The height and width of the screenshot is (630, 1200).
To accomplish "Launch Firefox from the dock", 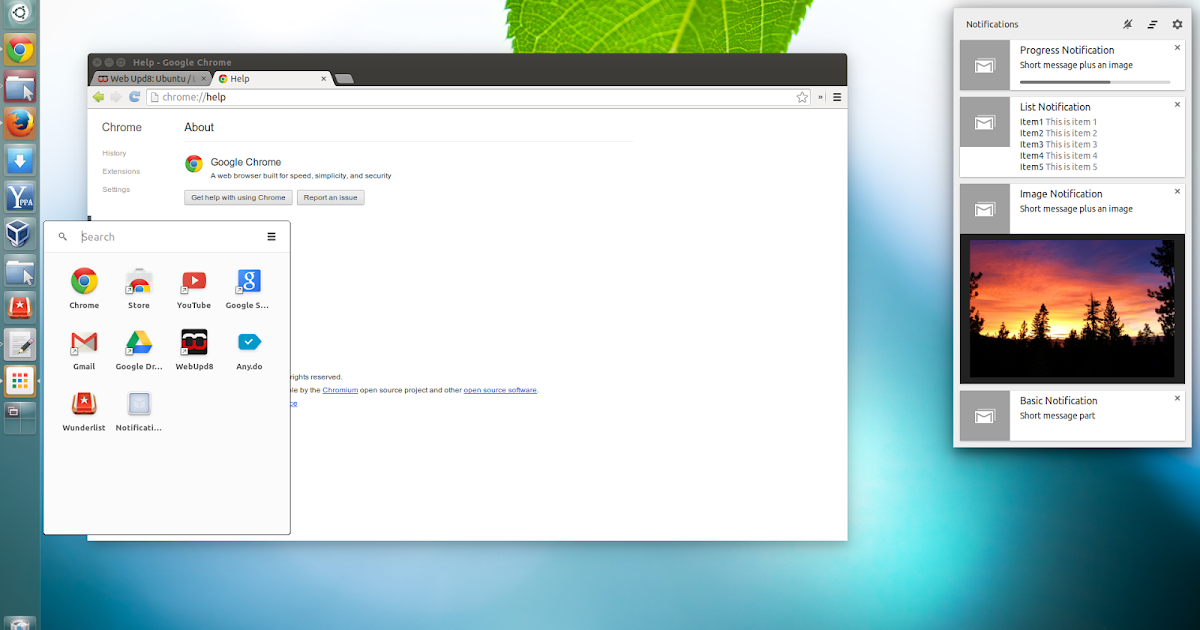I will point(19,124).
